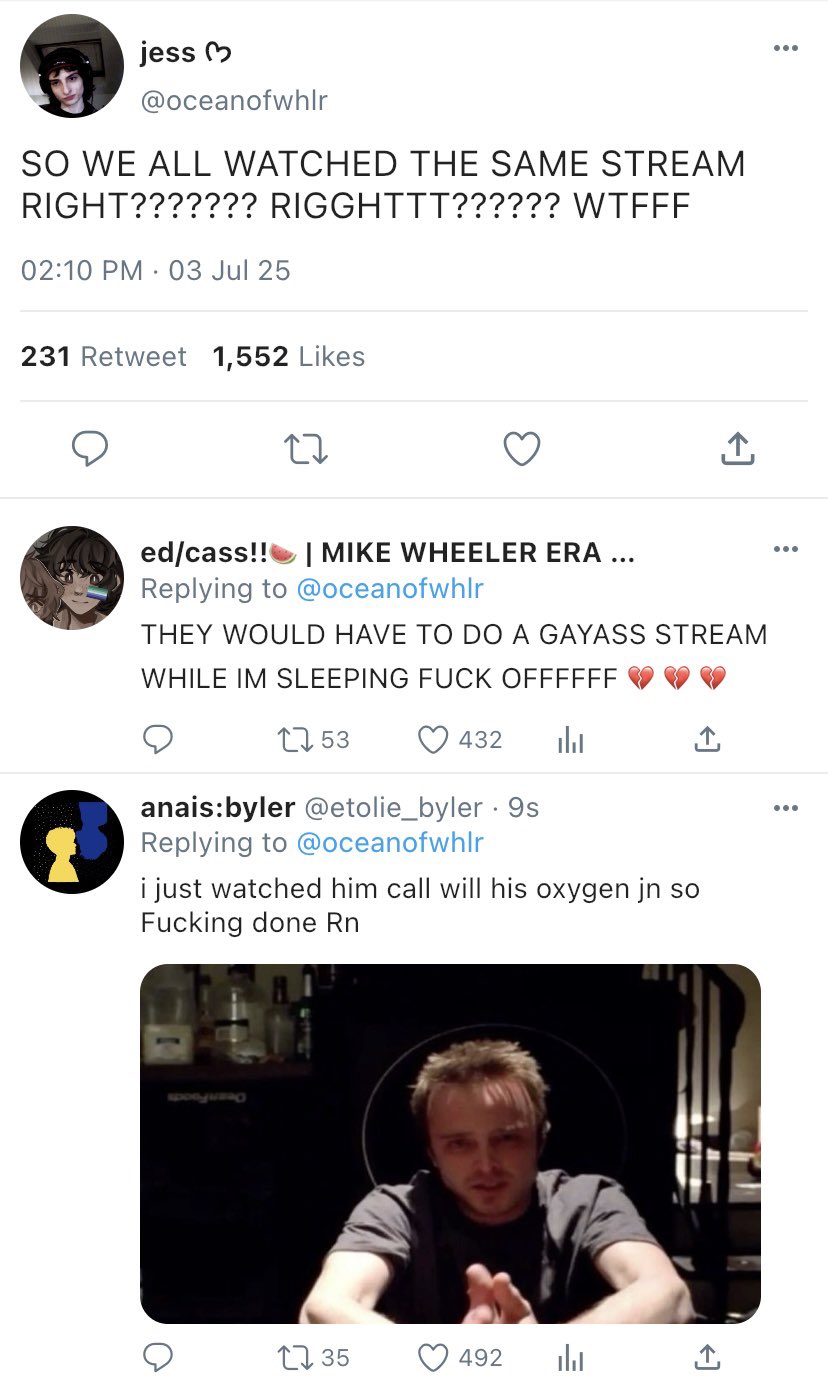The image size is (828, 1389).
Task: Retweet the main tweet by jess
Action: click(305, 450)
